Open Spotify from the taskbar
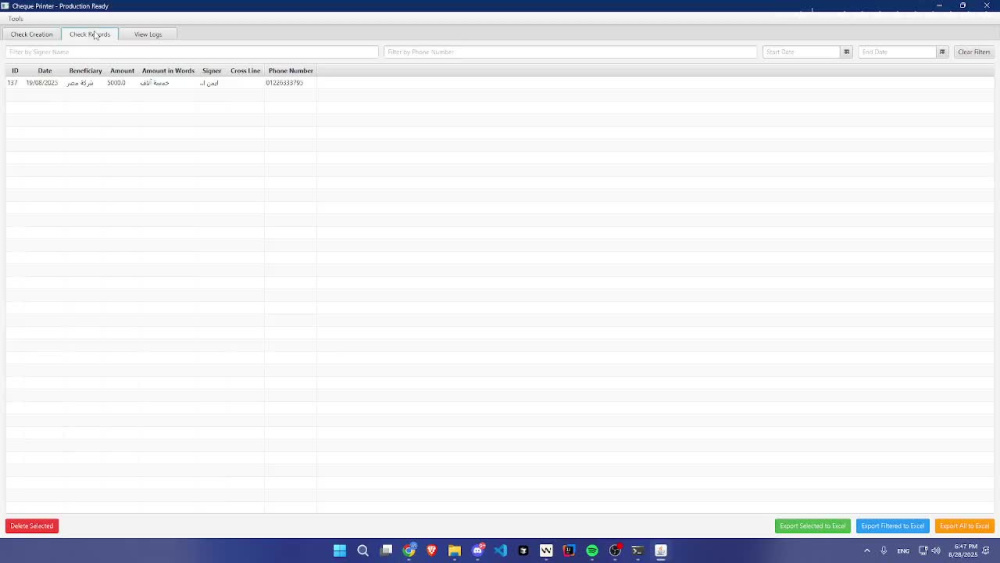The image size is (1000, 563). pyautogui.click(x=592, y=551)
